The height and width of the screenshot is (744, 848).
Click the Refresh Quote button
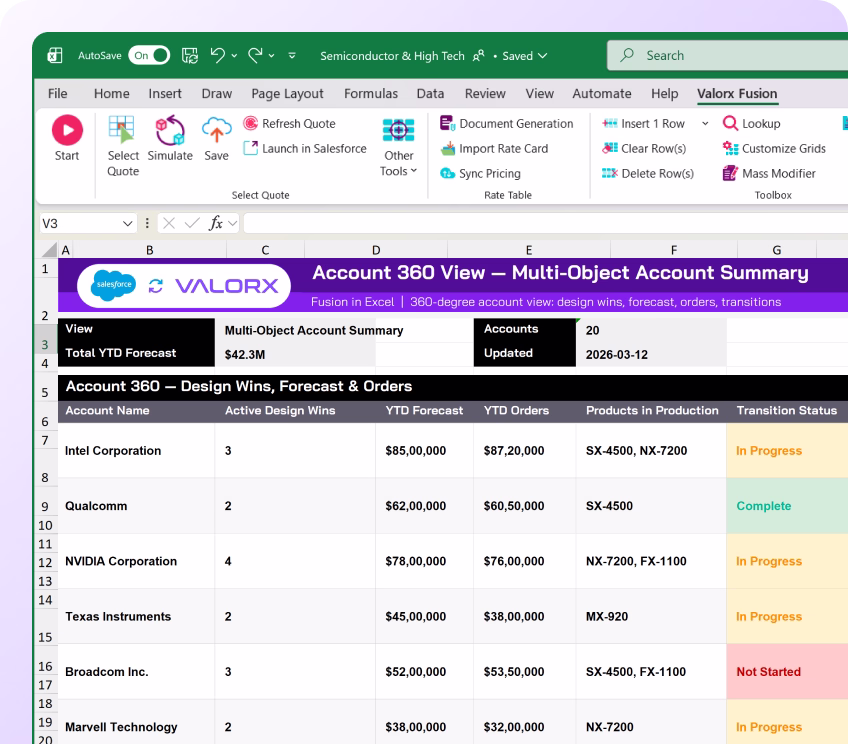coord(289,123)
